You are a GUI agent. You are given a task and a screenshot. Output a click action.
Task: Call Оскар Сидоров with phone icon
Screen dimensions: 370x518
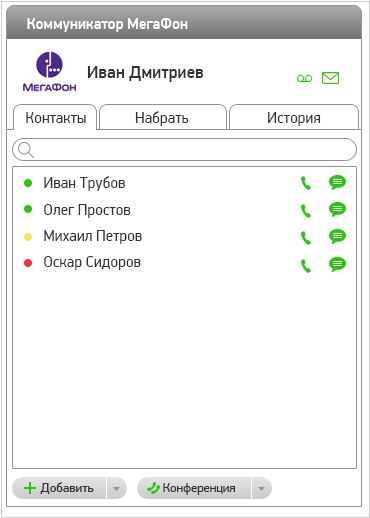306,266
